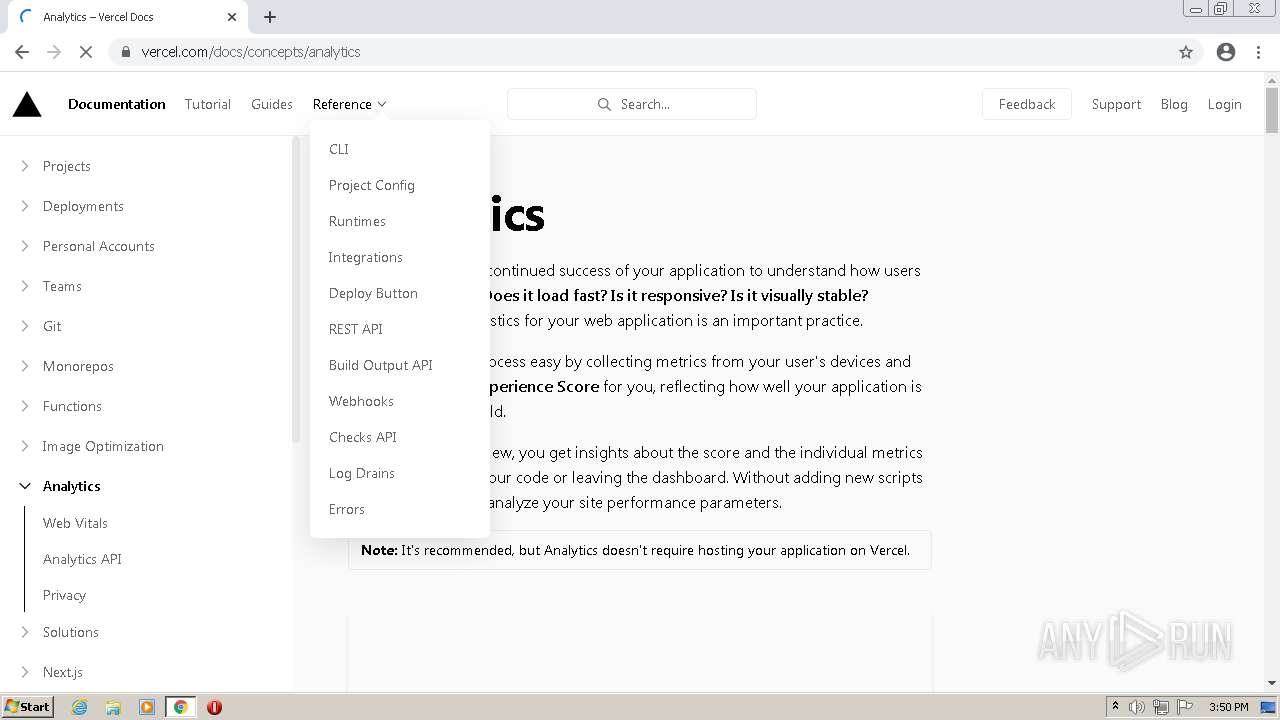Screen dimensions: 1280x720
Task: Click the Login link
Action: (x=1224, y=104)
